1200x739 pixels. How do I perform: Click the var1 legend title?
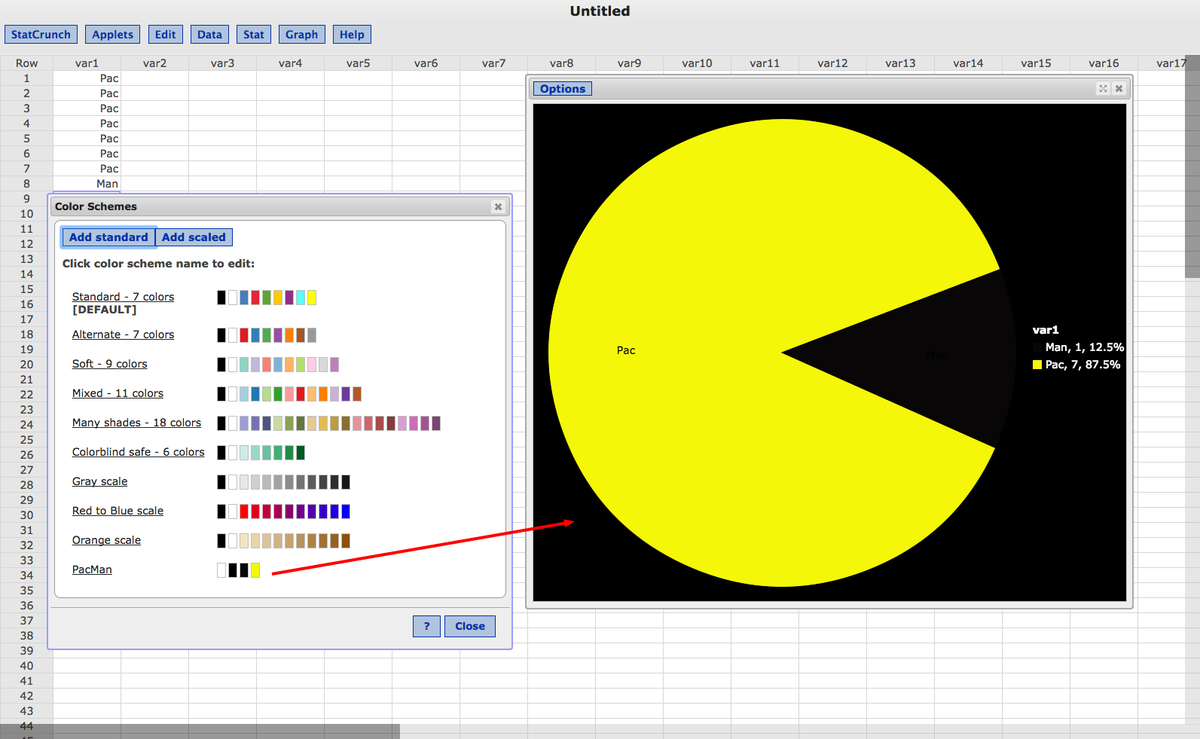point(1044,329)
